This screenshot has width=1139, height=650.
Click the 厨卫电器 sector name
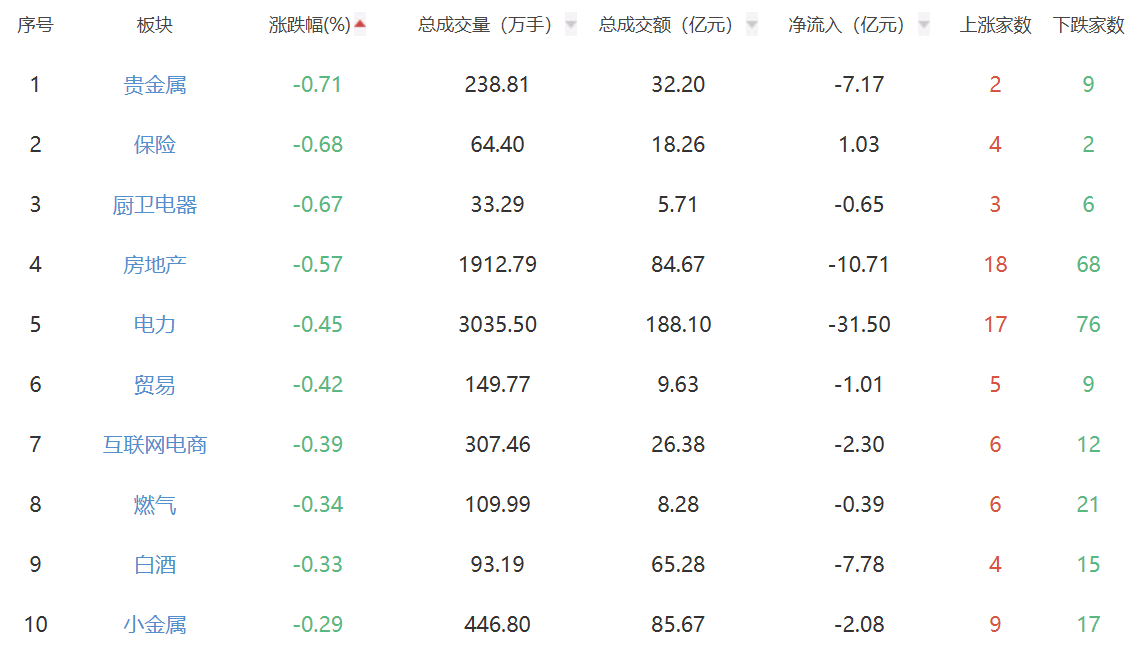[155, 205]
